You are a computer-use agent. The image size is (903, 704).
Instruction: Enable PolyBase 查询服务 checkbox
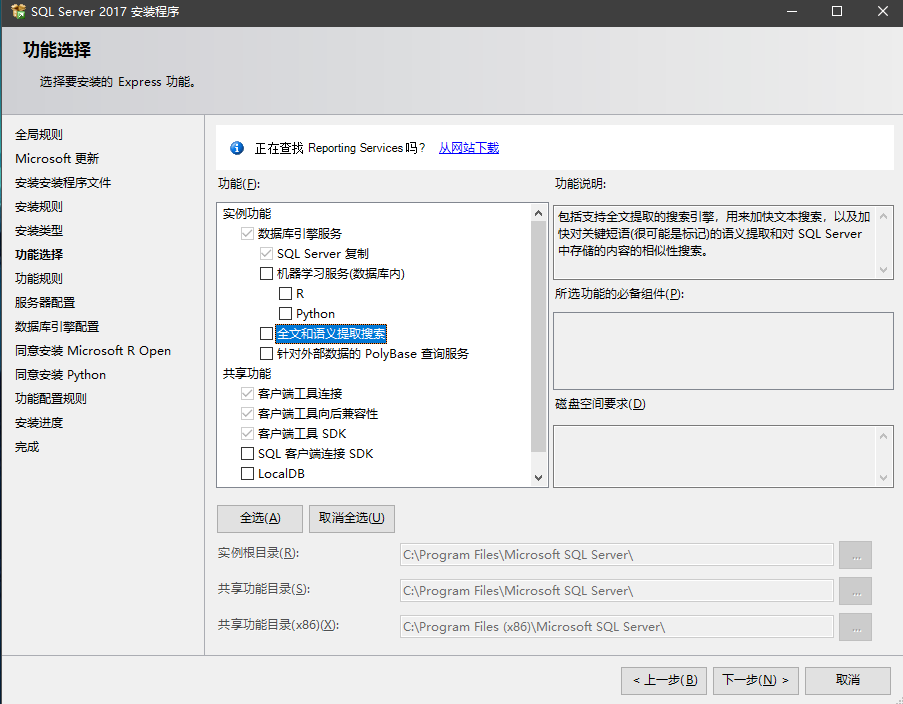point(266,354)
